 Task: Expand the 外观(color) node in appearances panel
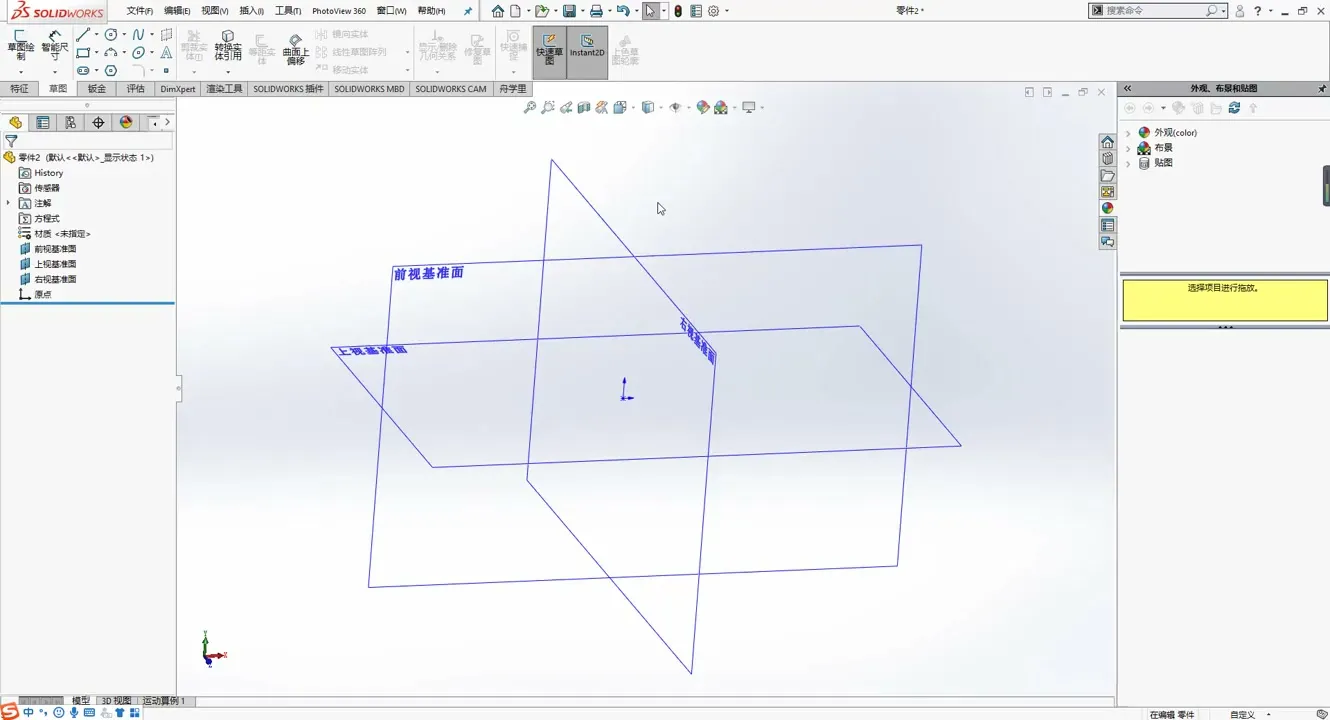coord(1128,133)
